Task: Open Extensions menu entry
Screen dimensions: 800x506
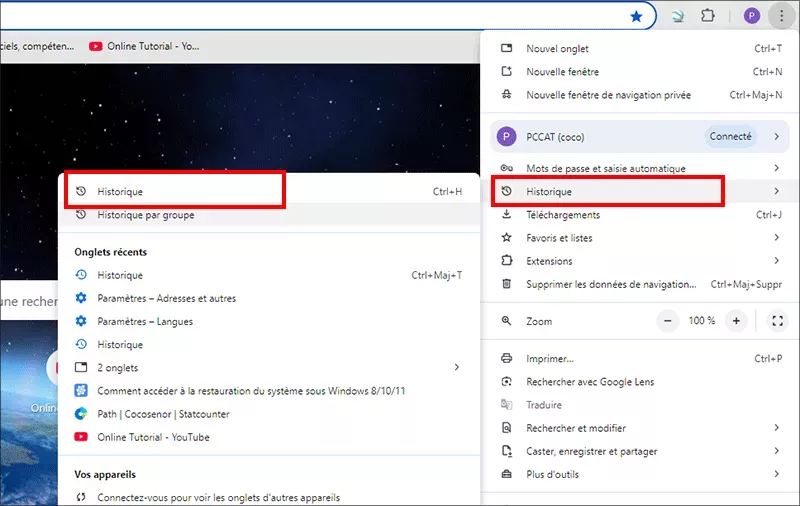Action: pos(640,261)
